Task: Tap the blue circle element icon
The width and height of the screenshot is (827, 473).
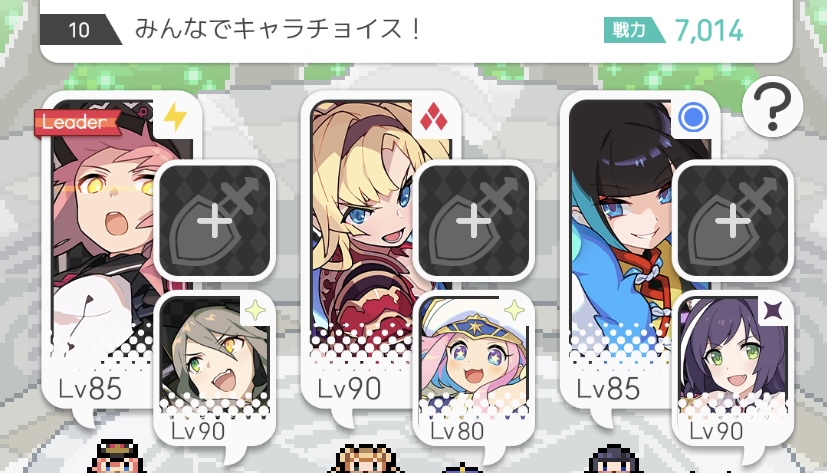Action: click(693, 118)
